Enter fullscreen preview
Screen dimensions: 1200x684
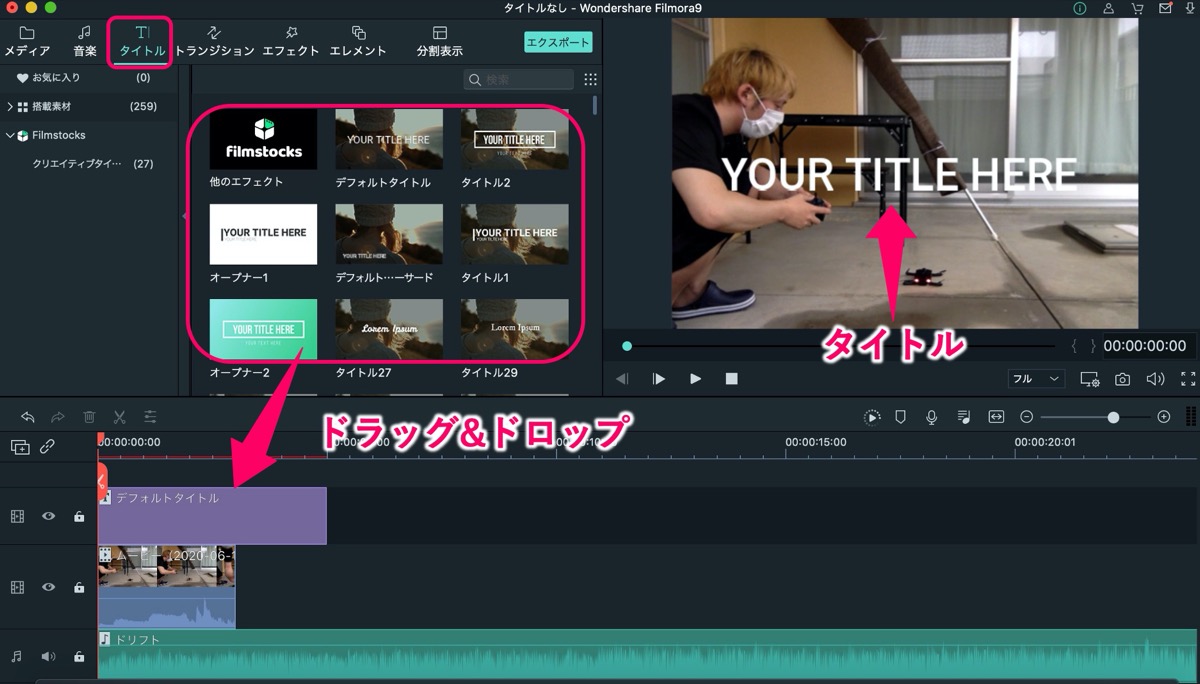click(1188, 379)
